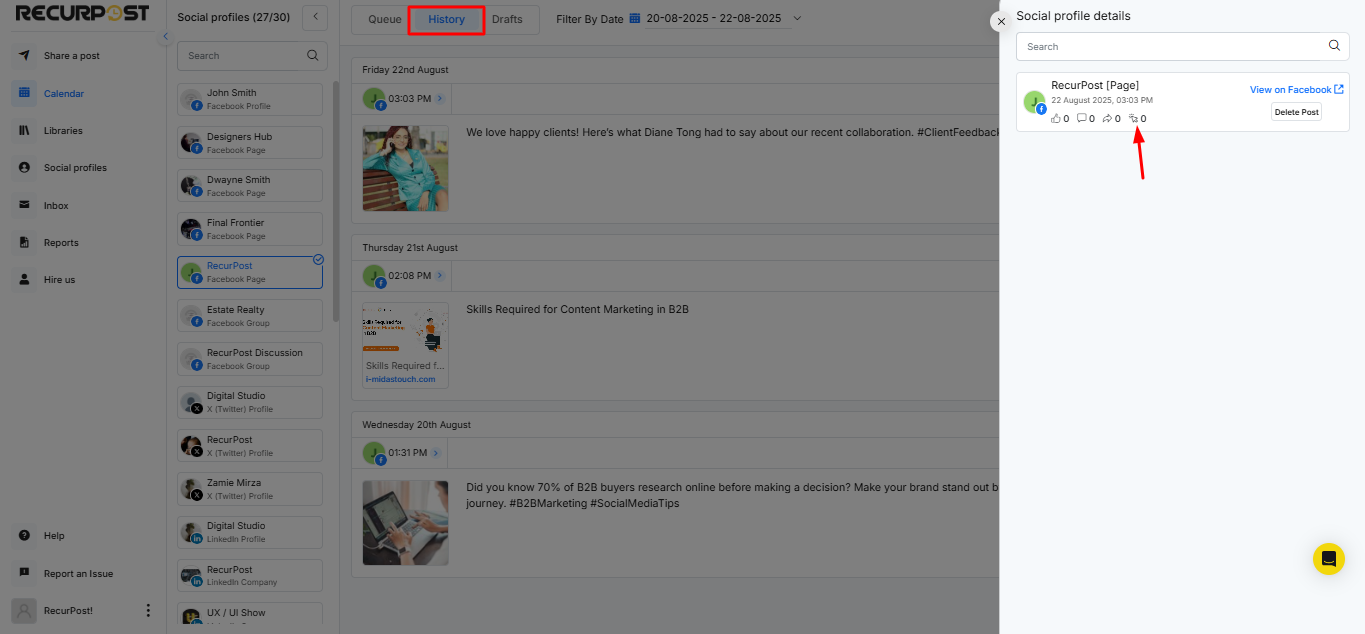Click the RecurPost [Page] avatar in details
The height and width of the screenshot is (634, 1365).
(x=1034, y=102)
